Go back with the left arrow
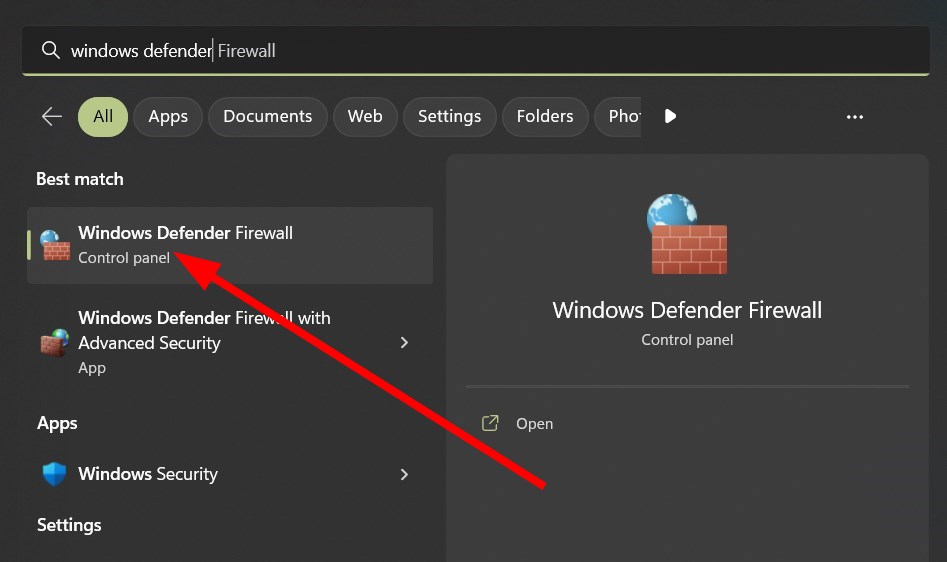 [52, 117]
